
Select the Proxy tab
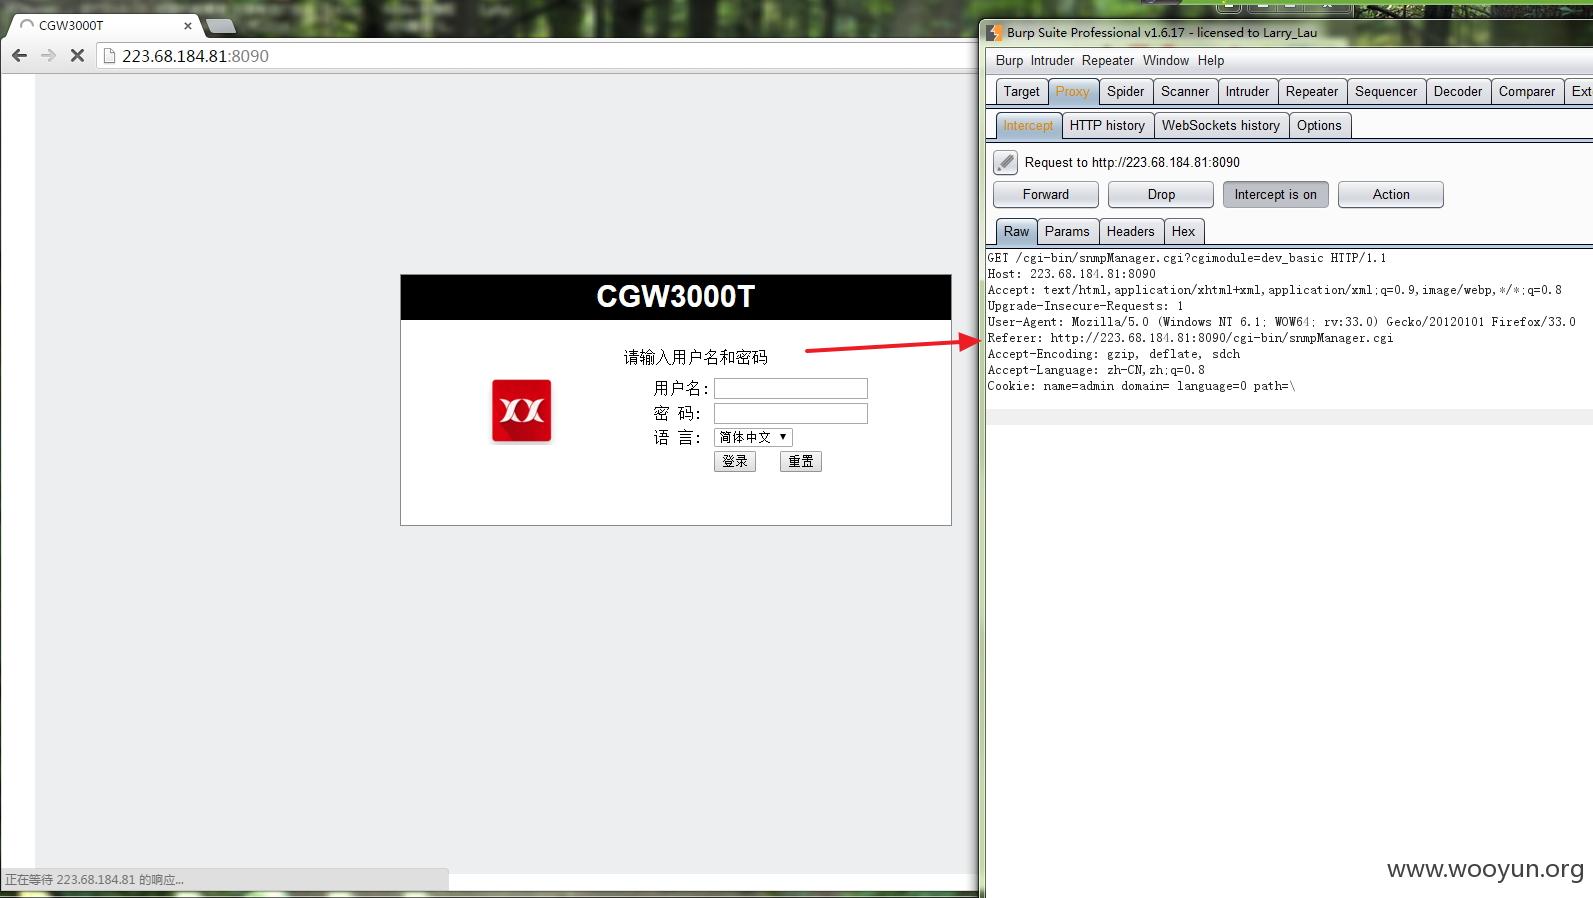(x=1072, y=91)
